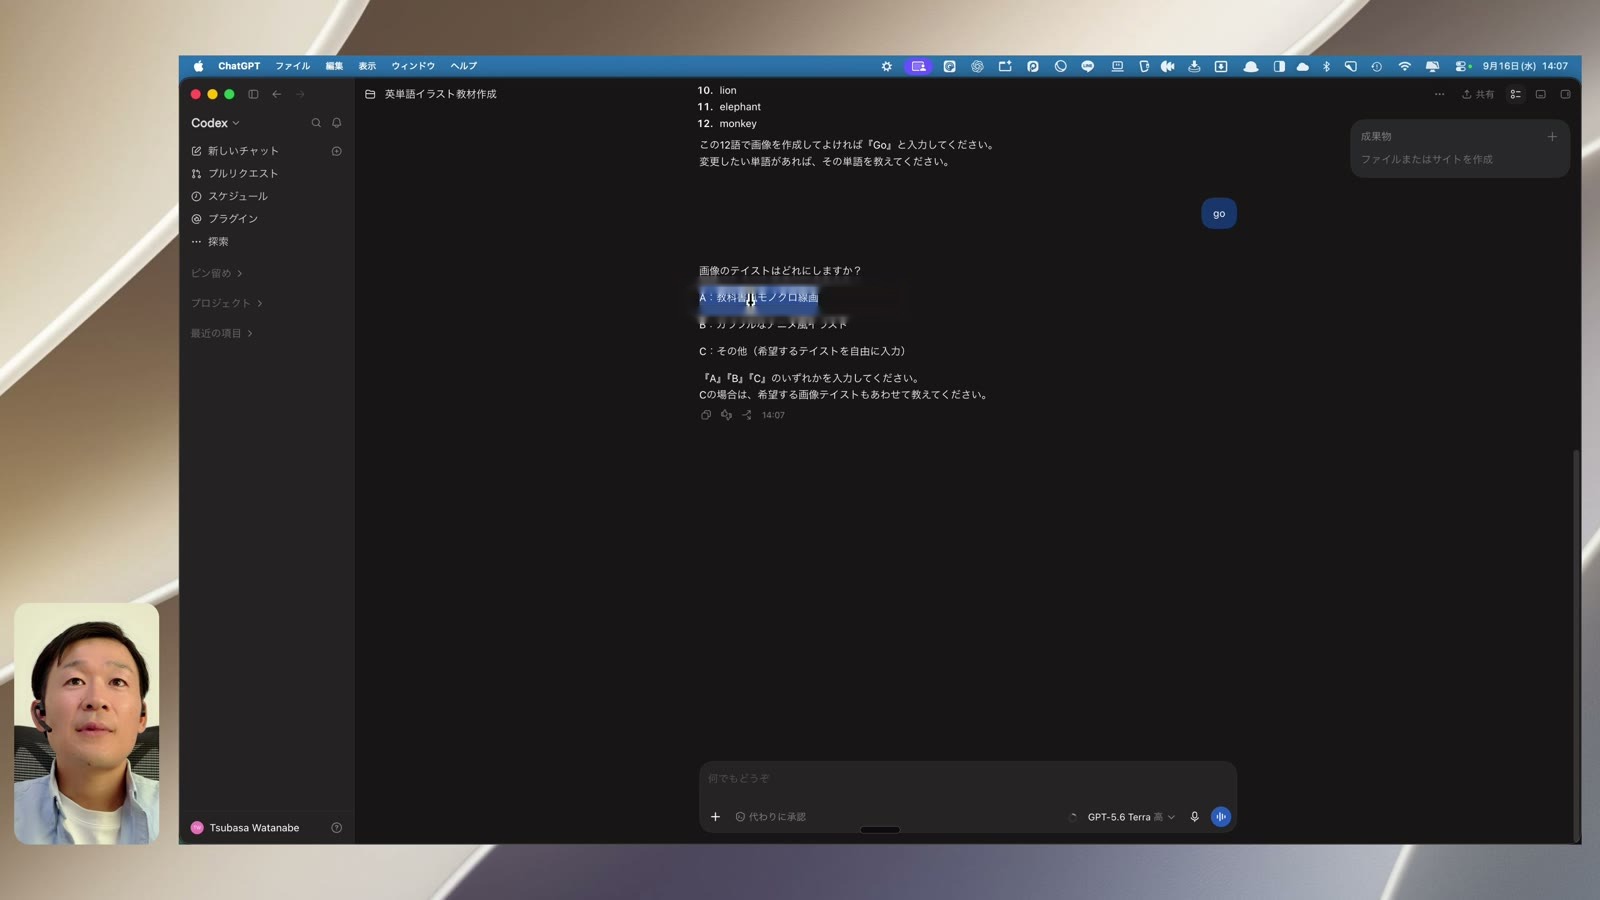This screenshot has height=900, width=1600.
Task: Toggle the right side panel icon
Action: 1566,94
